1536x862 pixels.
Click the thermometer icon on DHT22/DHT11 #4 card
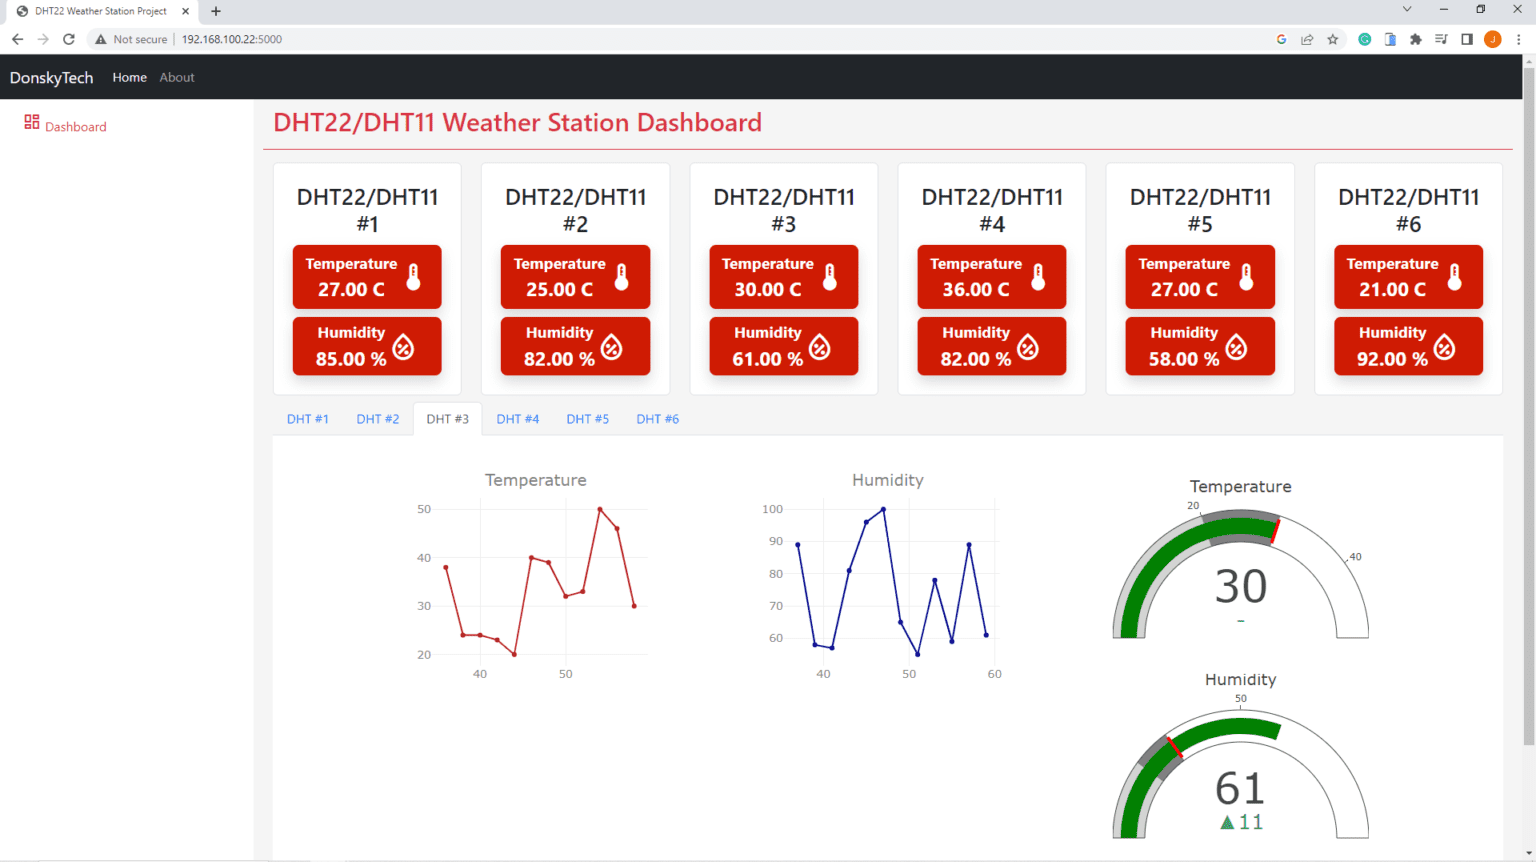1038,277
